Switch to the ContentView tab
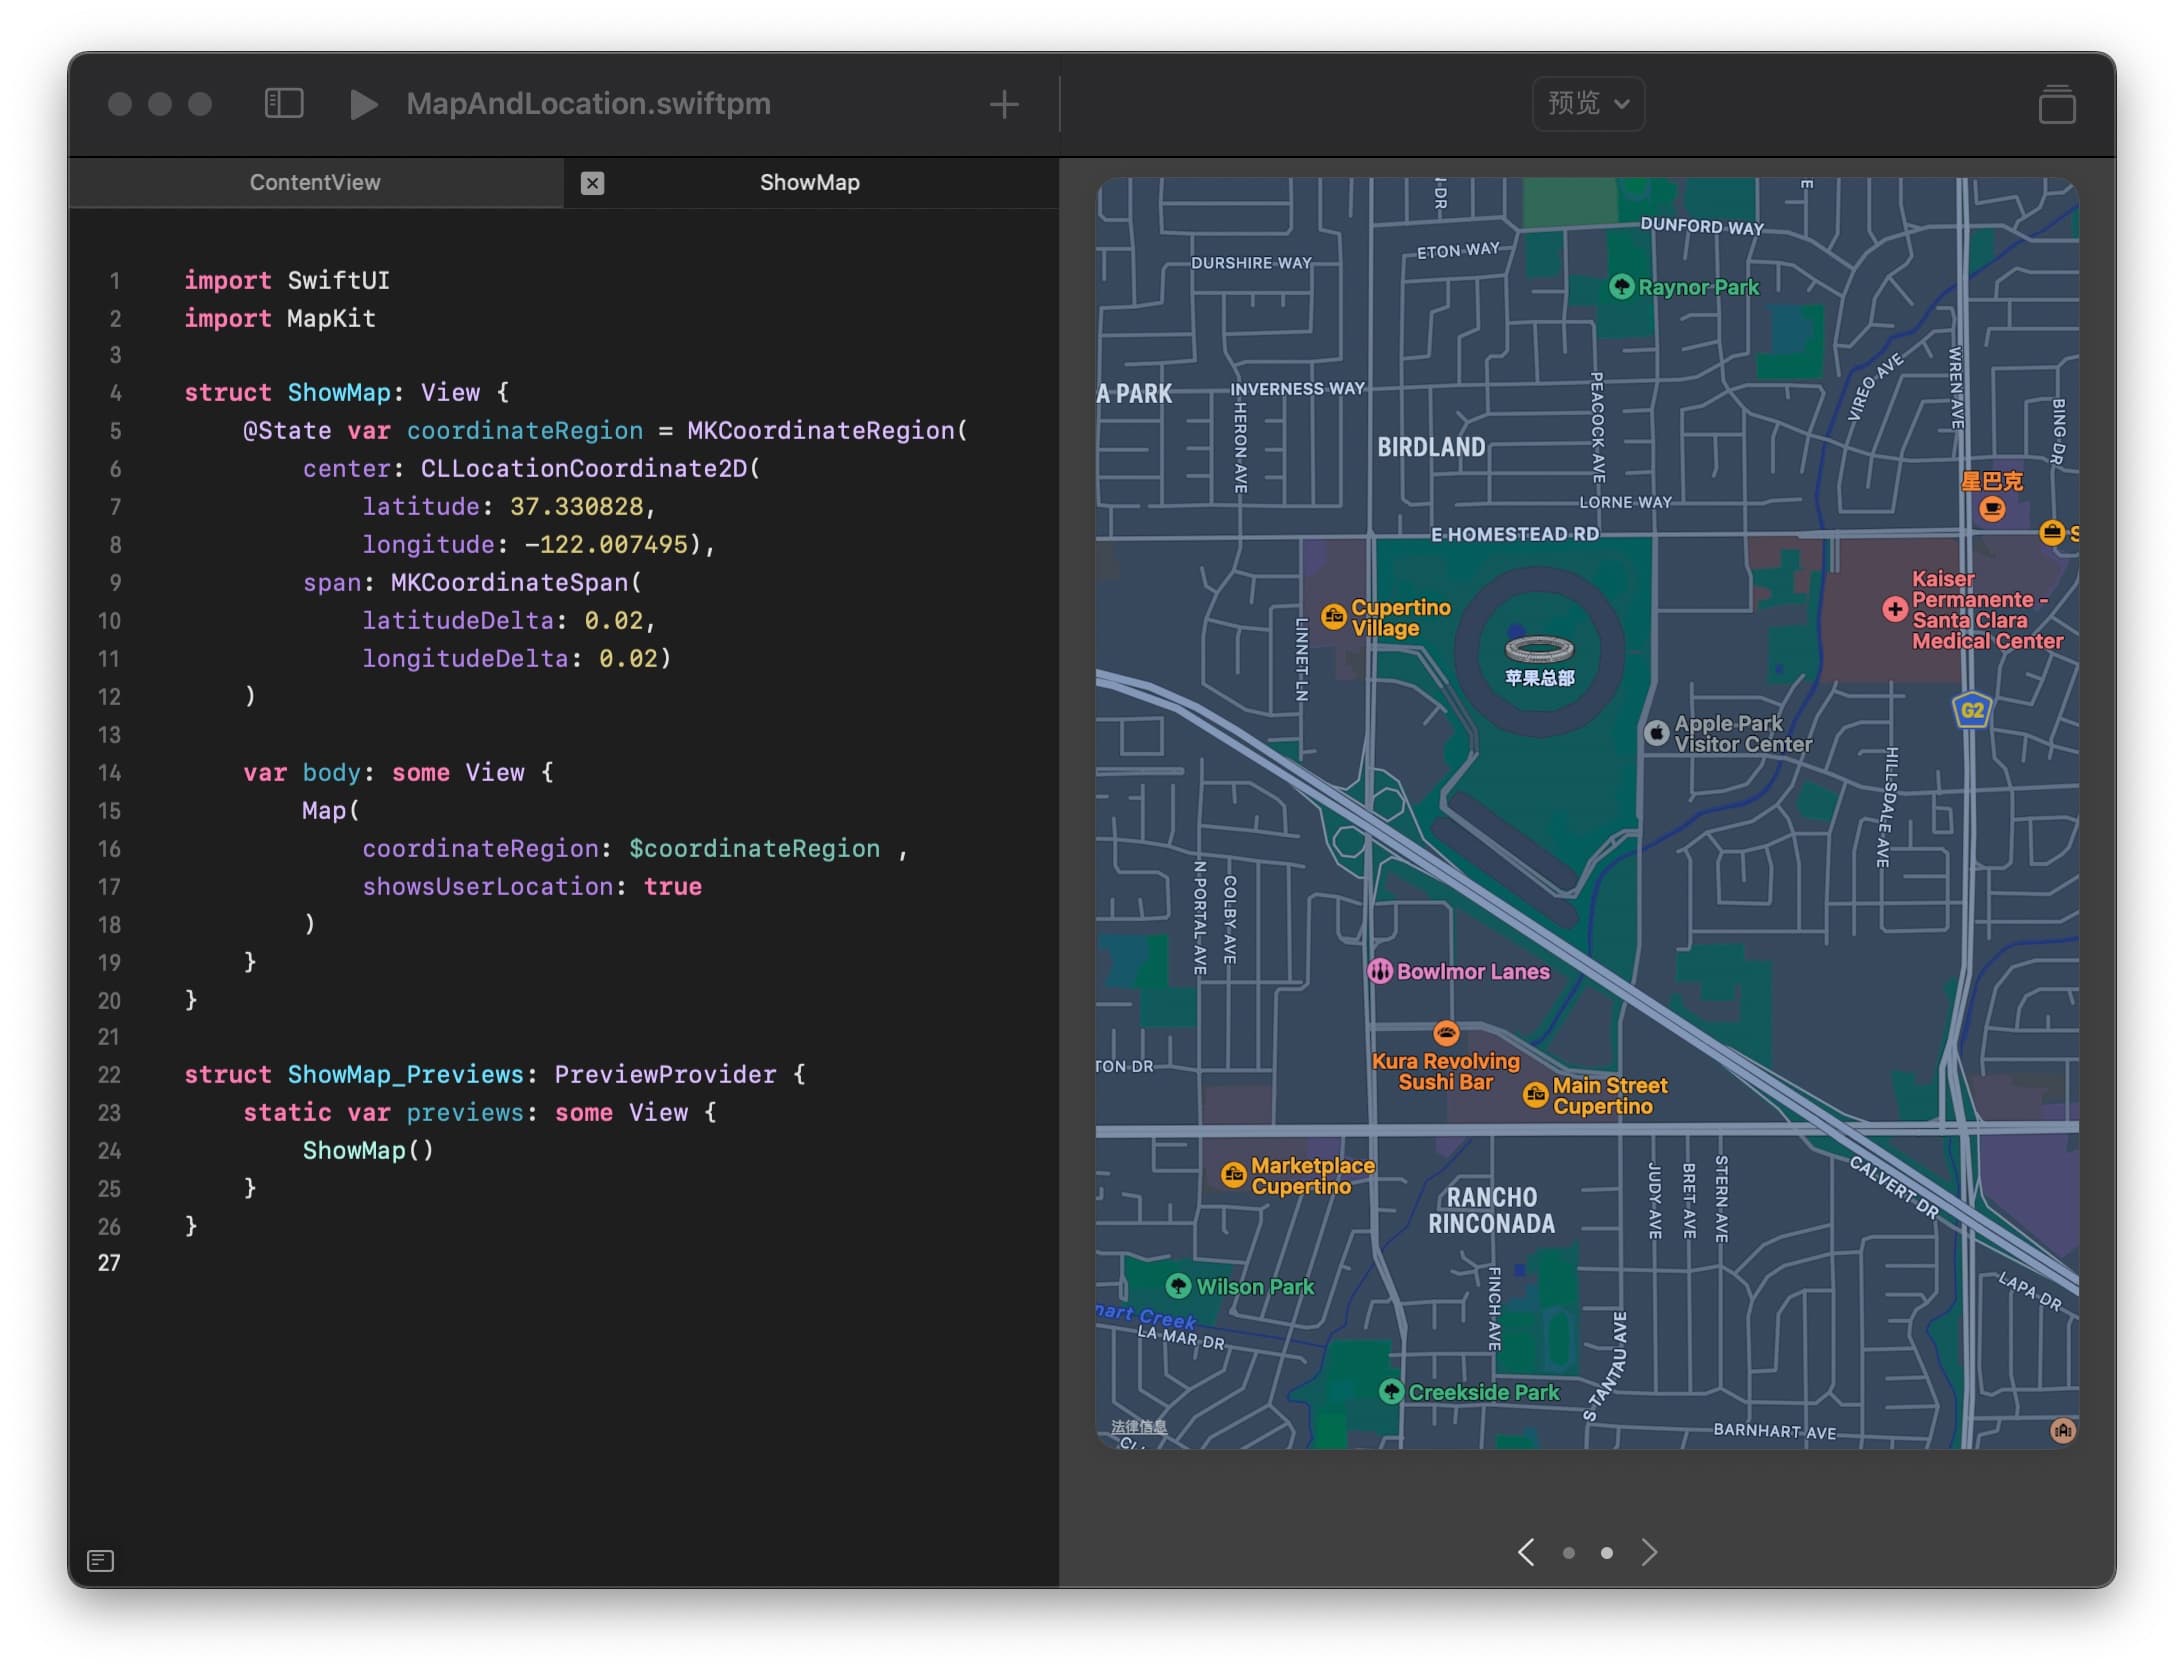 coord(315,182)
